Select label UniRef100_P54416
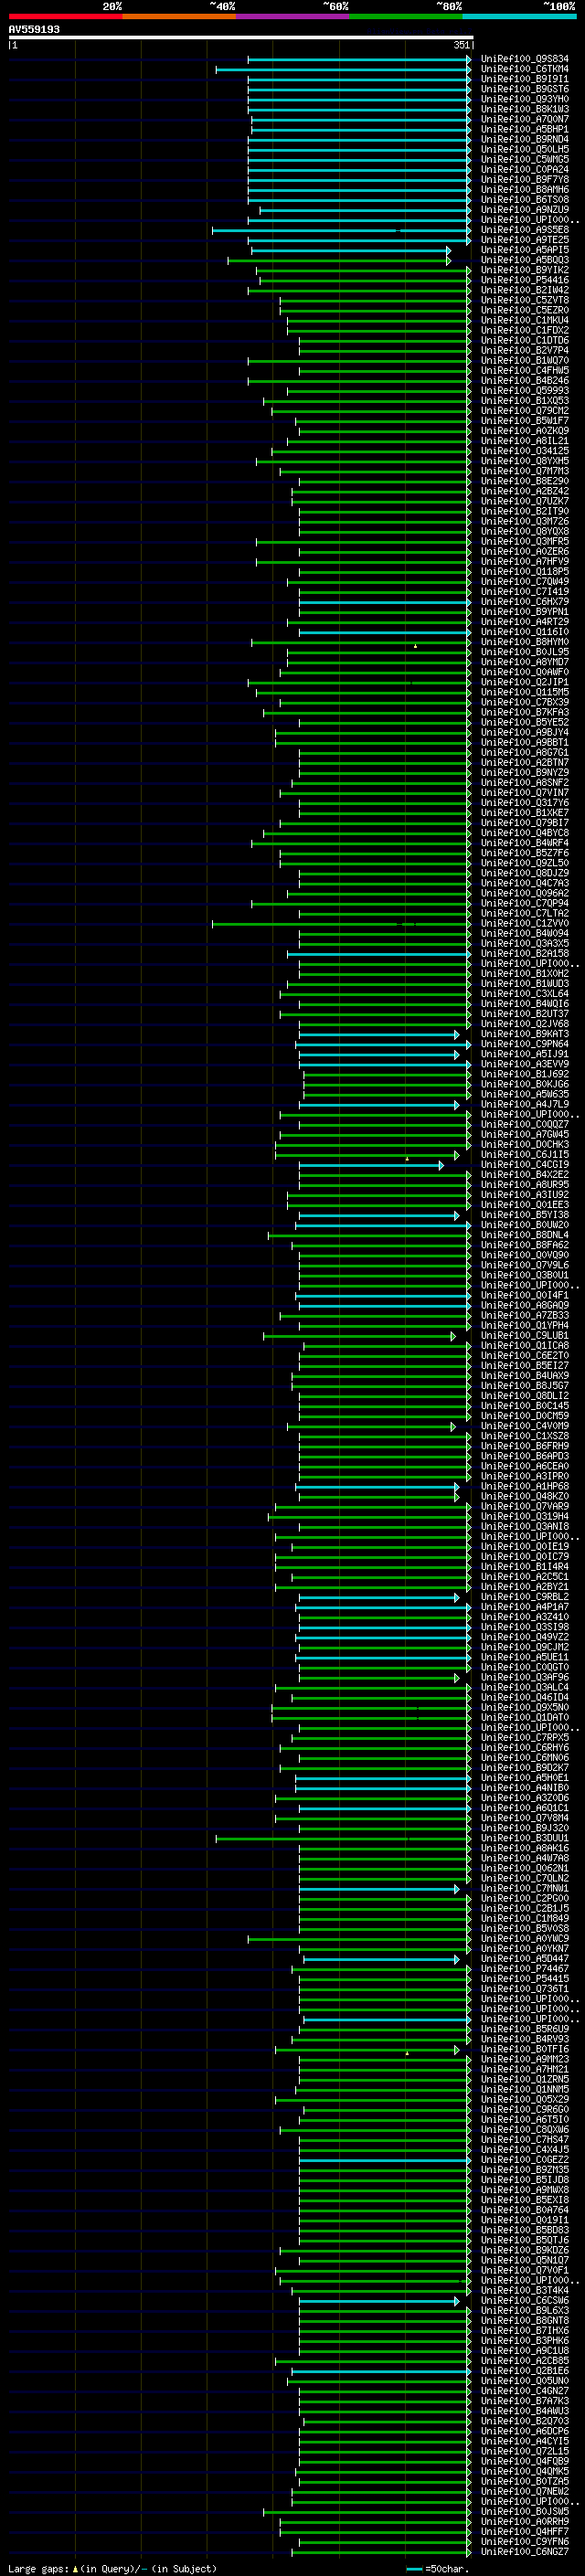This screenshot has height=2576, width=585. point(525,280)
